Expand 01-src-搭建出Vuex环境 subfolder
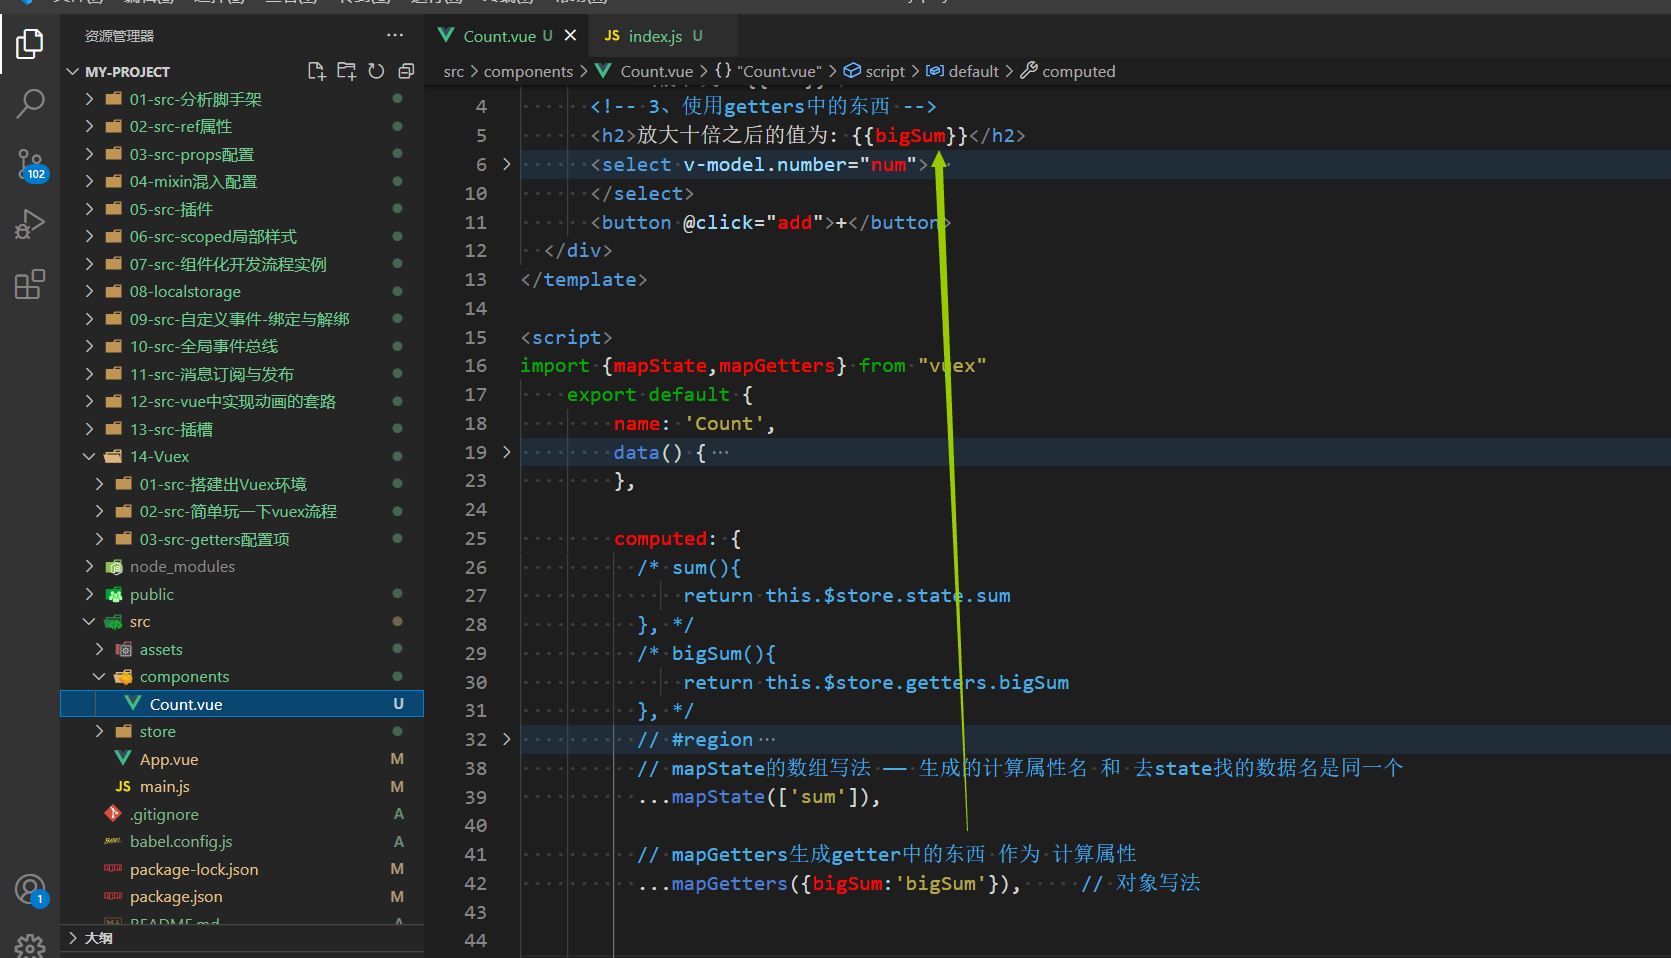This screenshot has height=958, width=1671. click(242, 484)
